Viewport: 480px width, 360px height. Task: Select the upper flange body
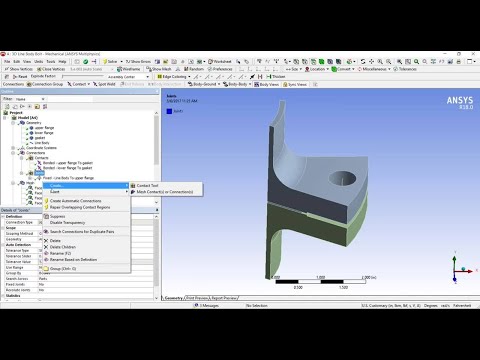[44, 128]
